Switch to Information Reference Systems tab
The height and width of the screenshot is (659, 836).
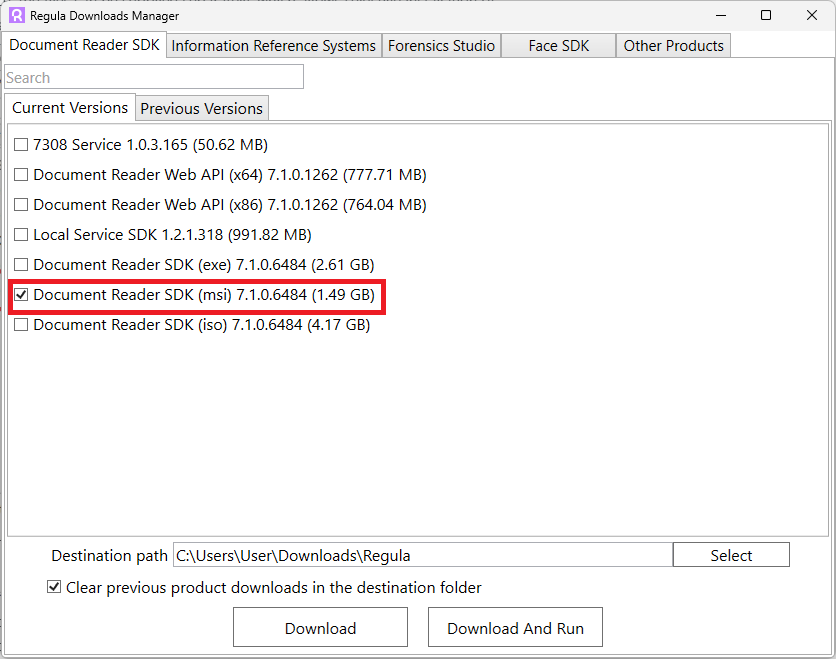tap(274, 46)
